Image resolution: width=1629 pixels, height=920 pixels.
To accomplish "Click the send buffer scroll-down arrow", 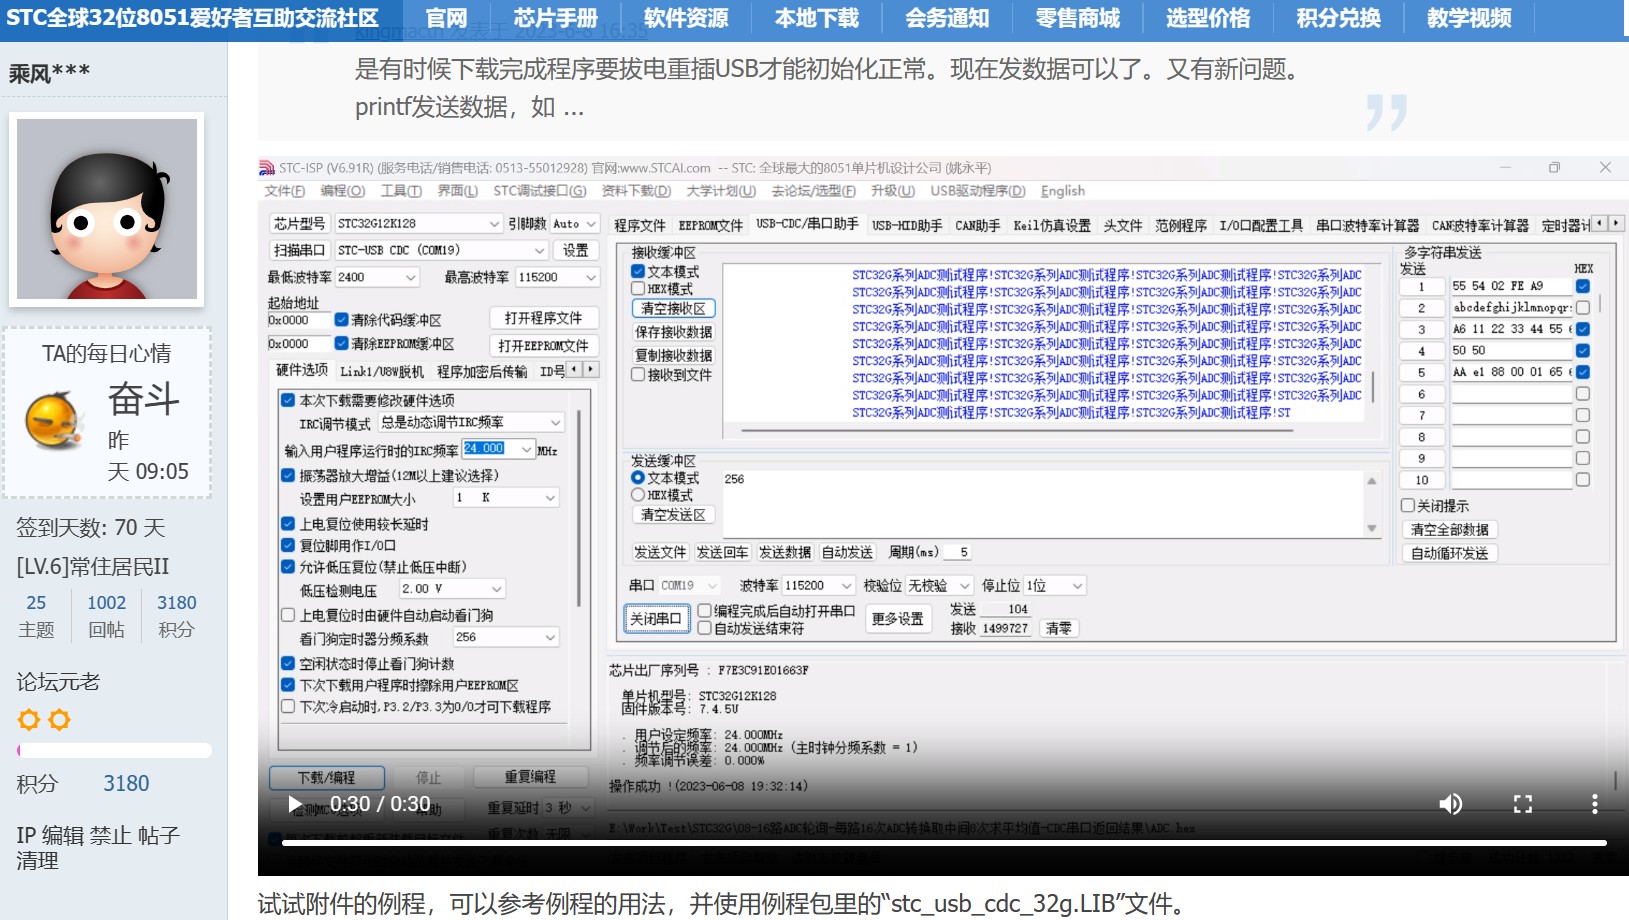I will pos(1372,528).
